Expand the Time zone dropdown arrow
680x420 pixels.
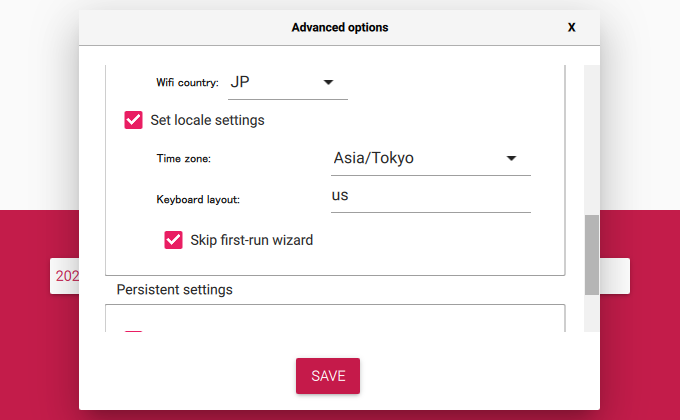[511, 158]
